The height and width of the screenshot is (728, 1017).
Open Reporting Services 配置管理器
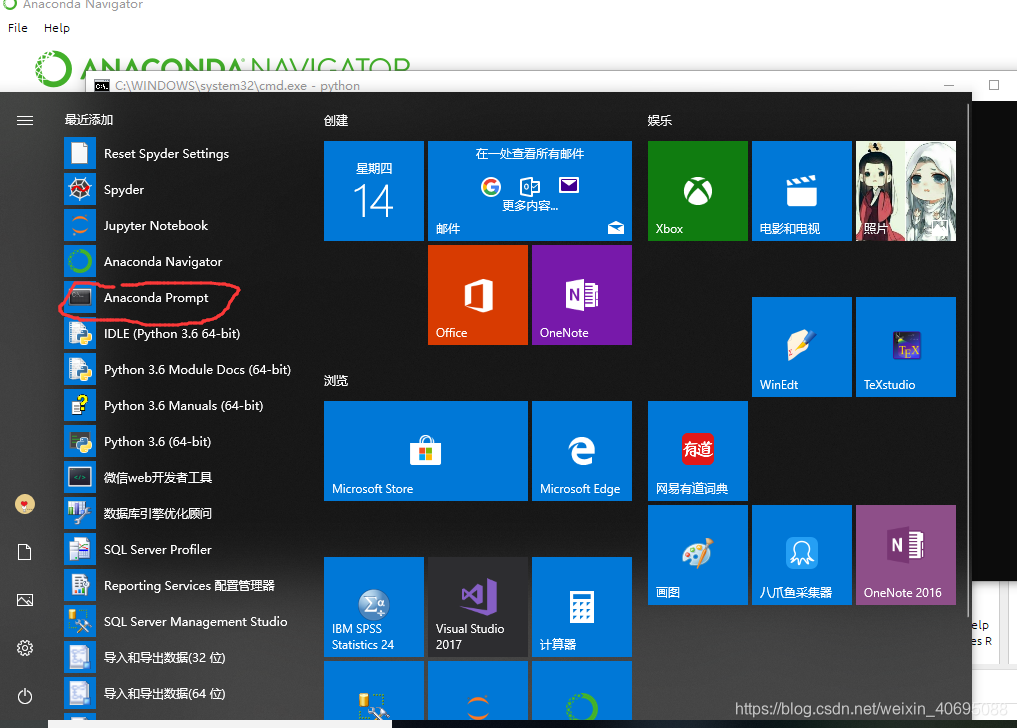pos(178,586)
